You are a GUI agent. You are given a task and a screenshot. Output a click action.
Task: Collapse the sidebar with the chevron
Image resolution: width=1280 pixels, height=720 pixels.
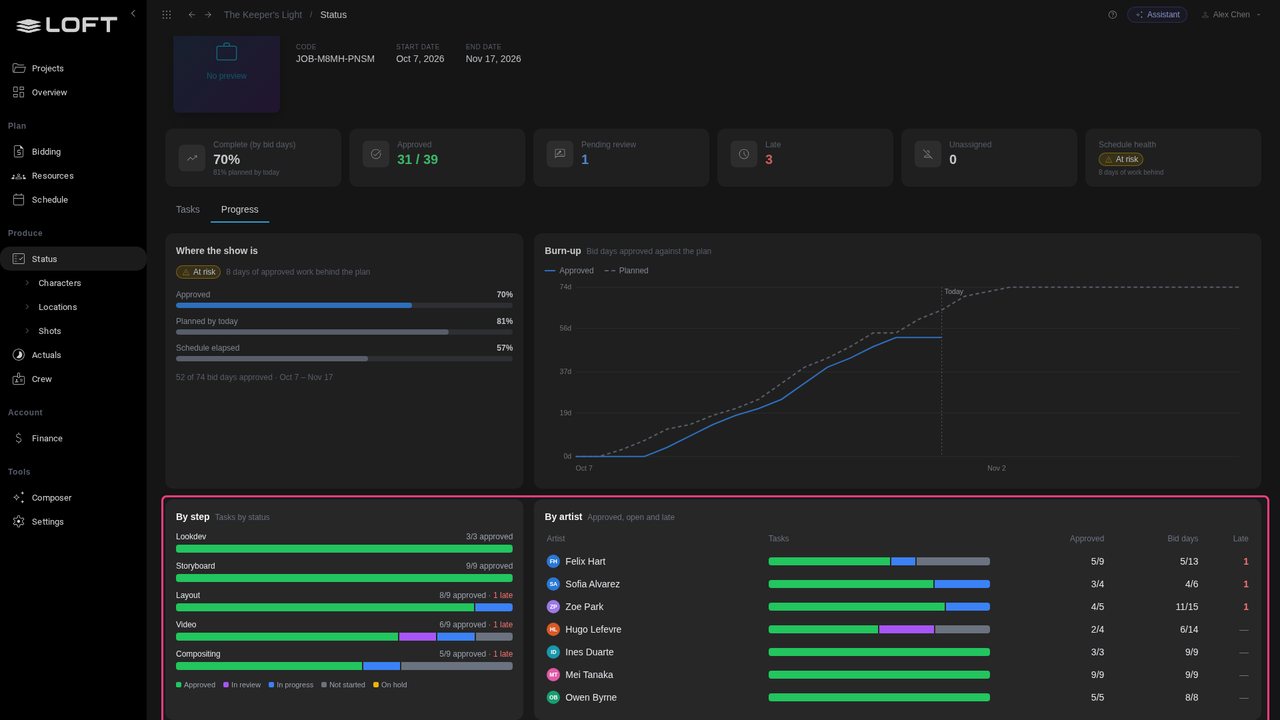pyautogui.click(x=133, y=13)
